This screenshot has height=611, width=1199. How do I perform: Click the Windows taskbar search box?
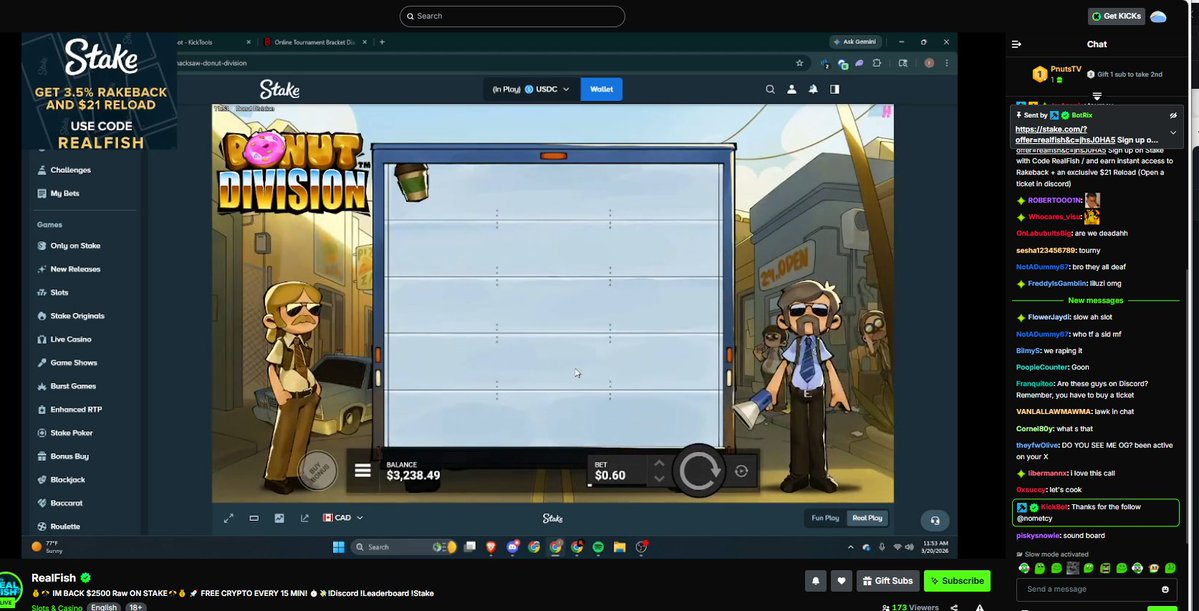[404, 547]
